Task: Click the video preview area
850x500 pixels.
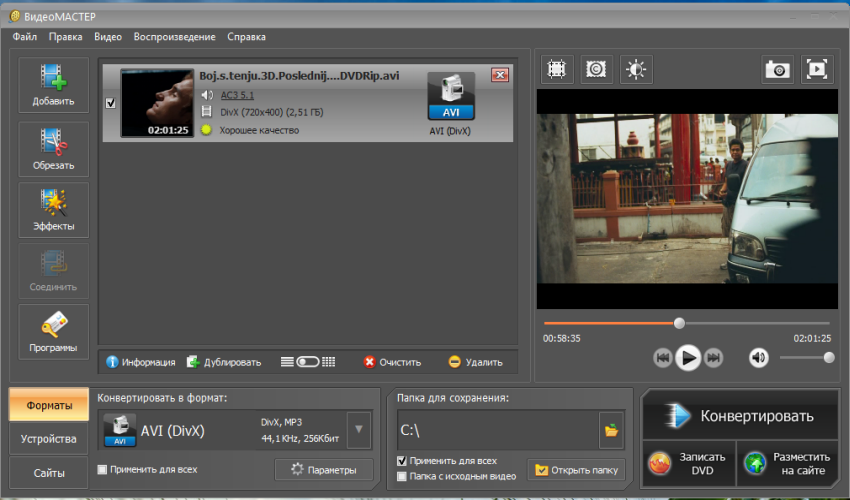Action: tap(687, 199)
